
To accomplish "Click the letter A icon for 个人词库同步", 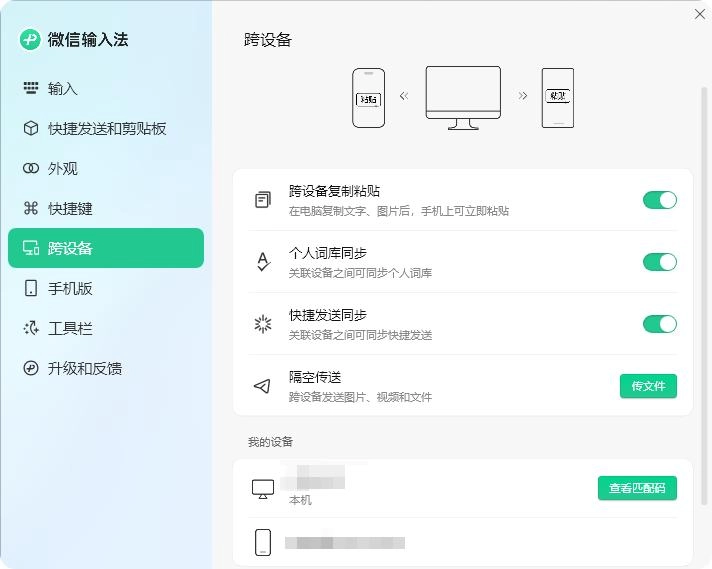I will tap(263, 262).
